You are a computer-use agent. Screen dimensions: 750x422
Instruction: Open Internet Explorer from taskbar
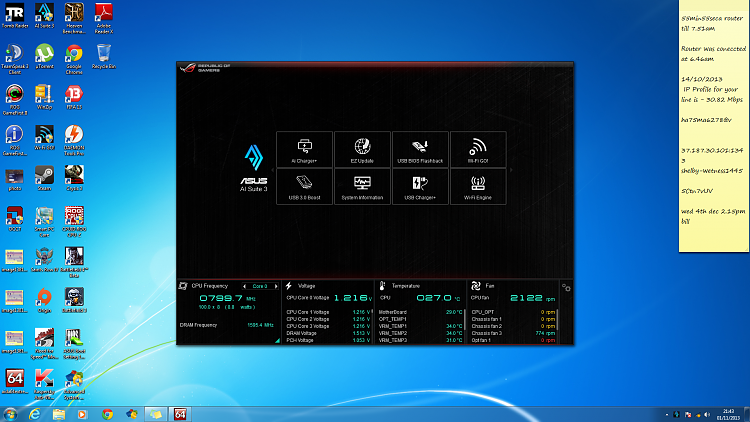click(34, 414)
